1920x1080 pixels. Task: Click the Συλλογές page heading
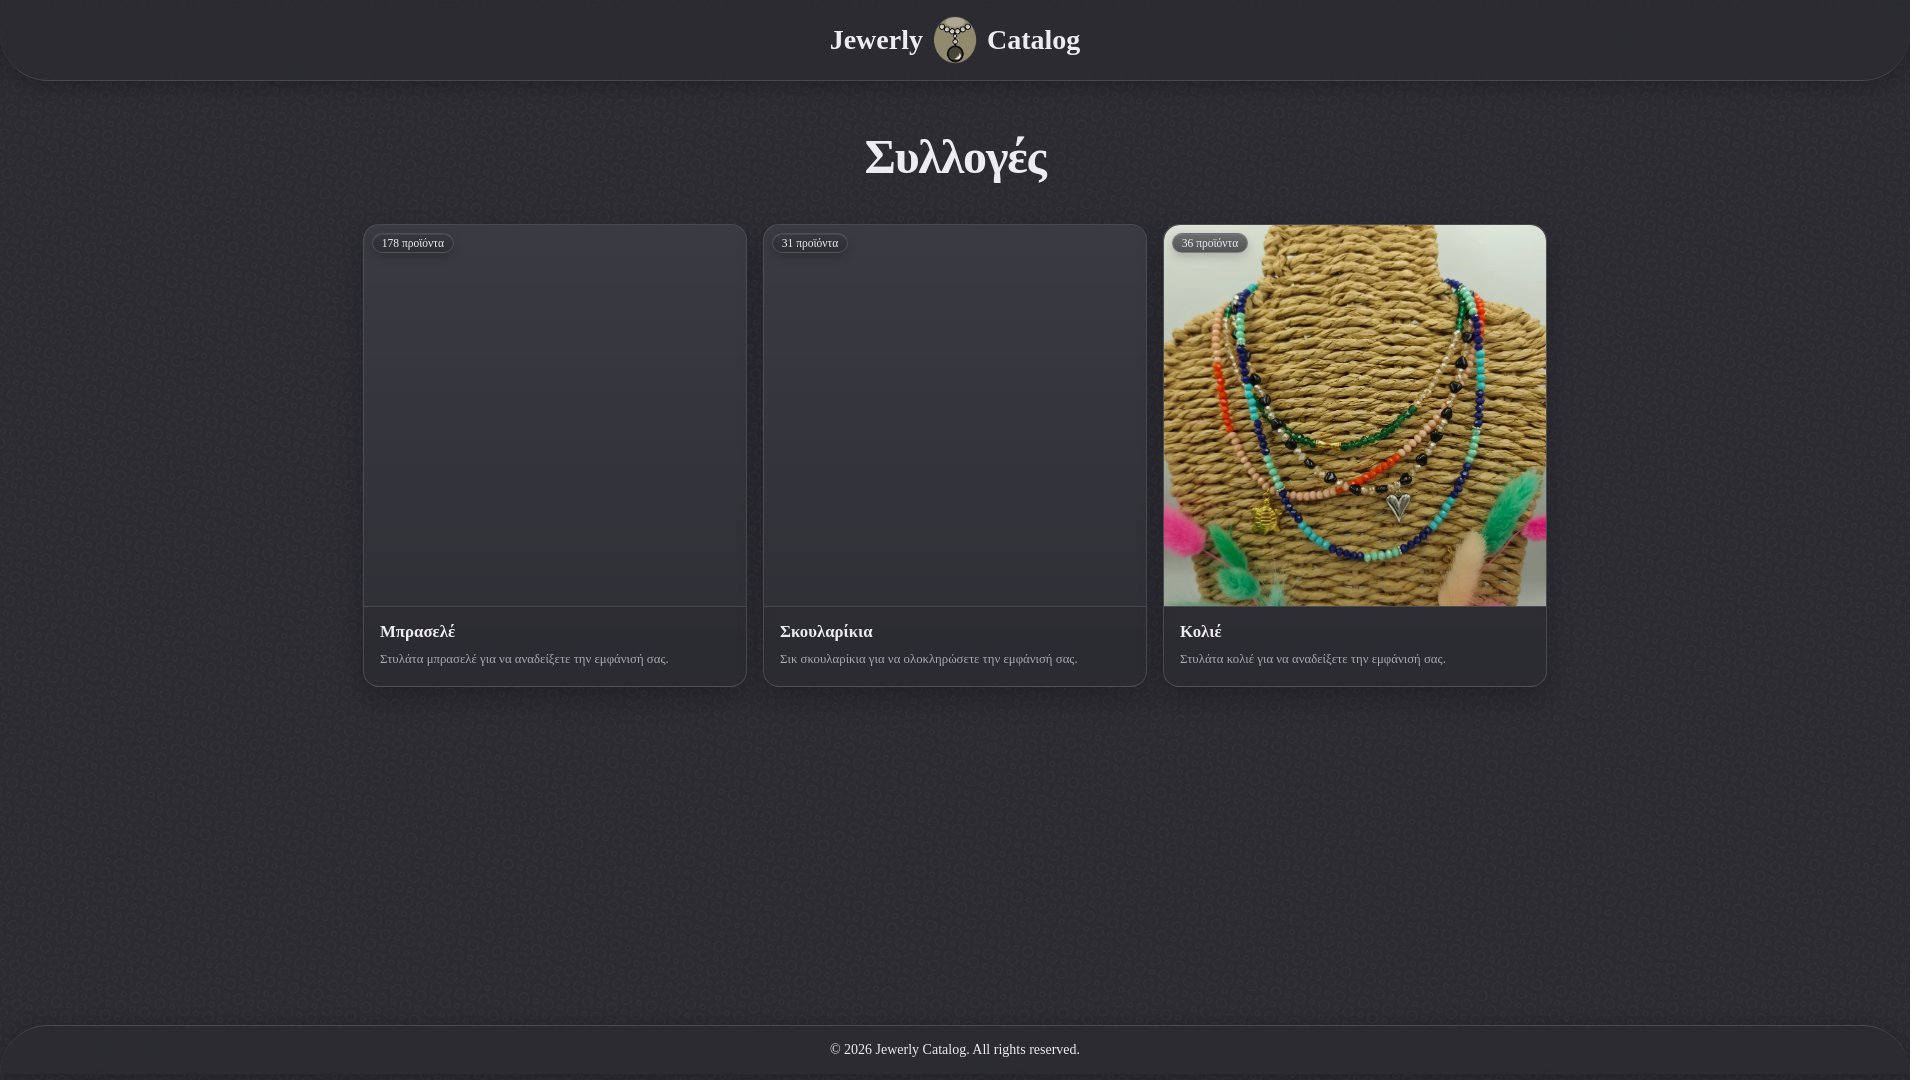[x=955, y=158]
